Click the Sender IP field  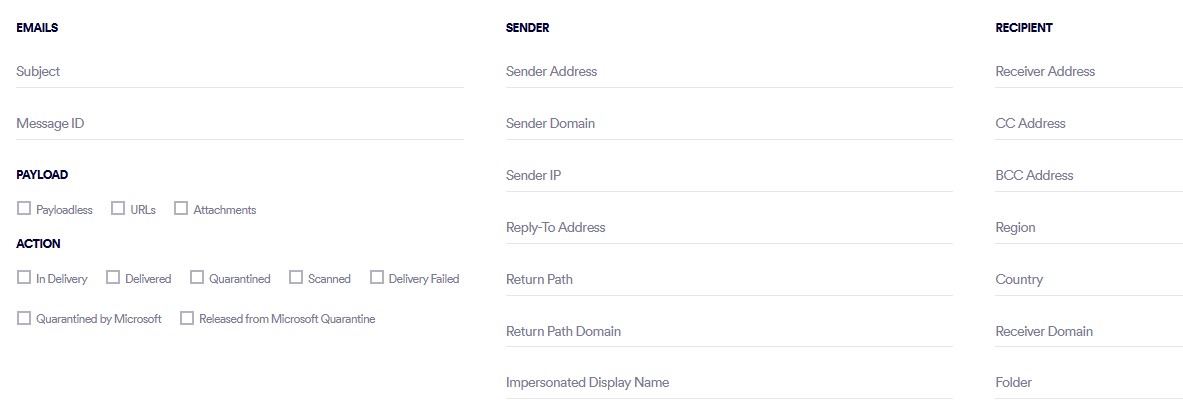coord(729,176)
